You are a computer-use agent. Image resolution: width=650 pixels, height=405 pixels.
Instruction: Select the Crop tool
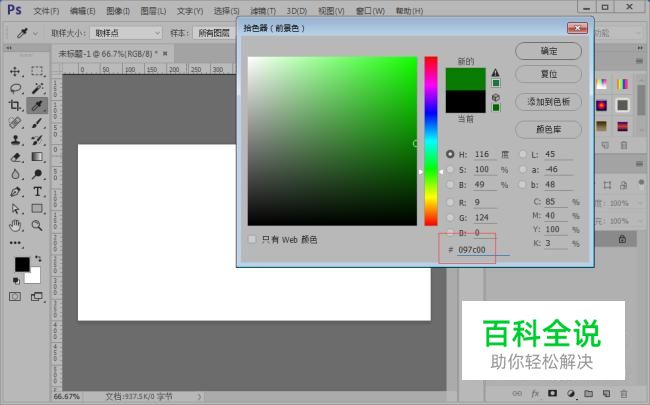15,105
